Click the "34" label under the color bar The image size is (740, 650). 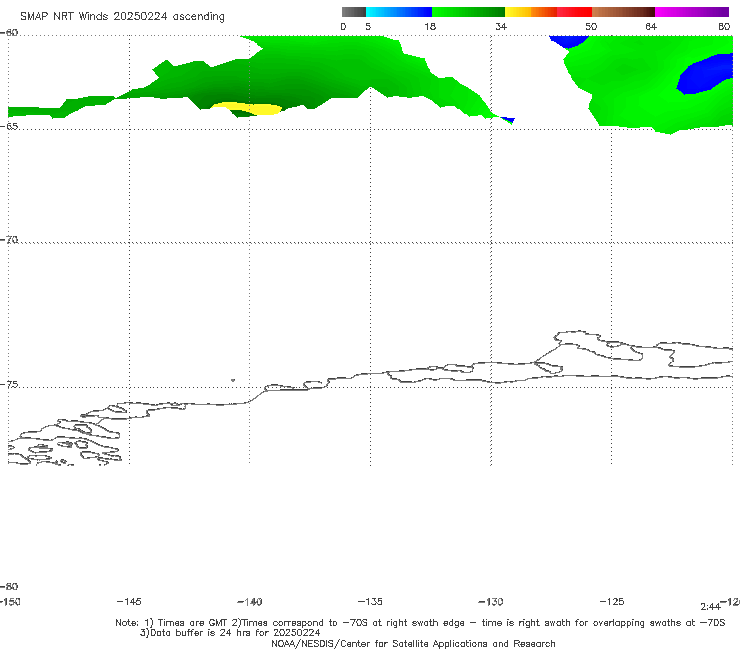pos(501,27)
